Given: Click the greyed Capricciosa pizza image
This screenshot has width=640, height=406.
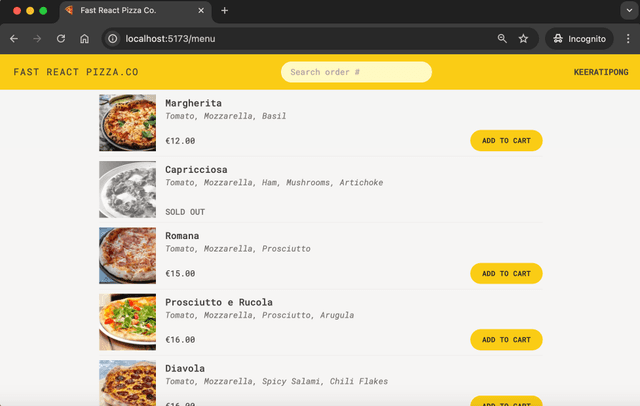Looking at the screenshot, I should (127, 189).
